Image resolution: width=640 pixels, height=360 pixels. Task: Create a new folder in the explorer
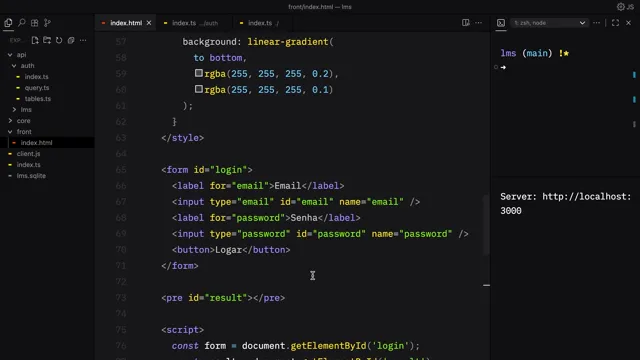[x=47, y=40]
